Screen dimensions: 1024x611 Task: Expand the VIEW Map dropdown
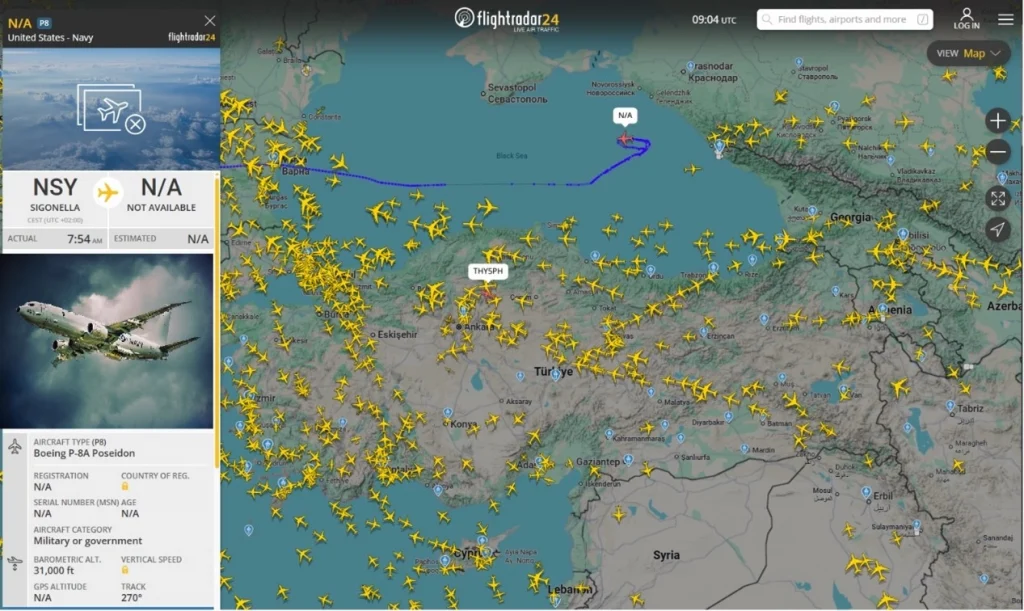coord(967,54)
